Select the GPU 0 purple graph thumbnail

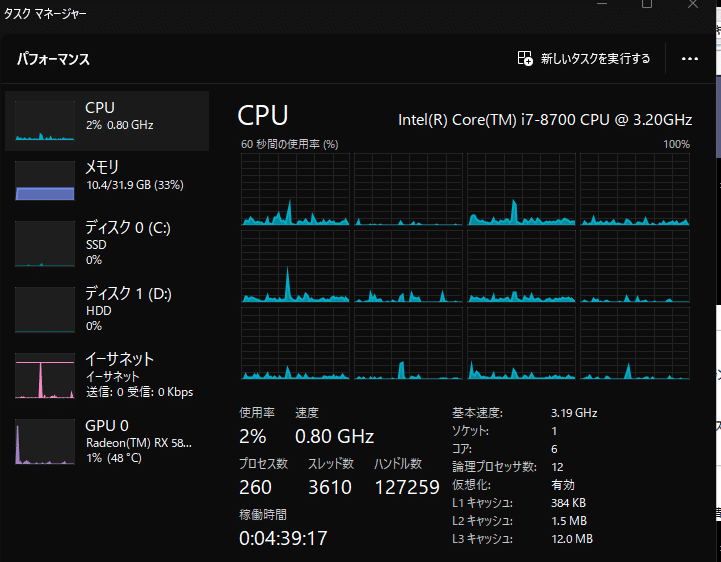tap(45, 442)
